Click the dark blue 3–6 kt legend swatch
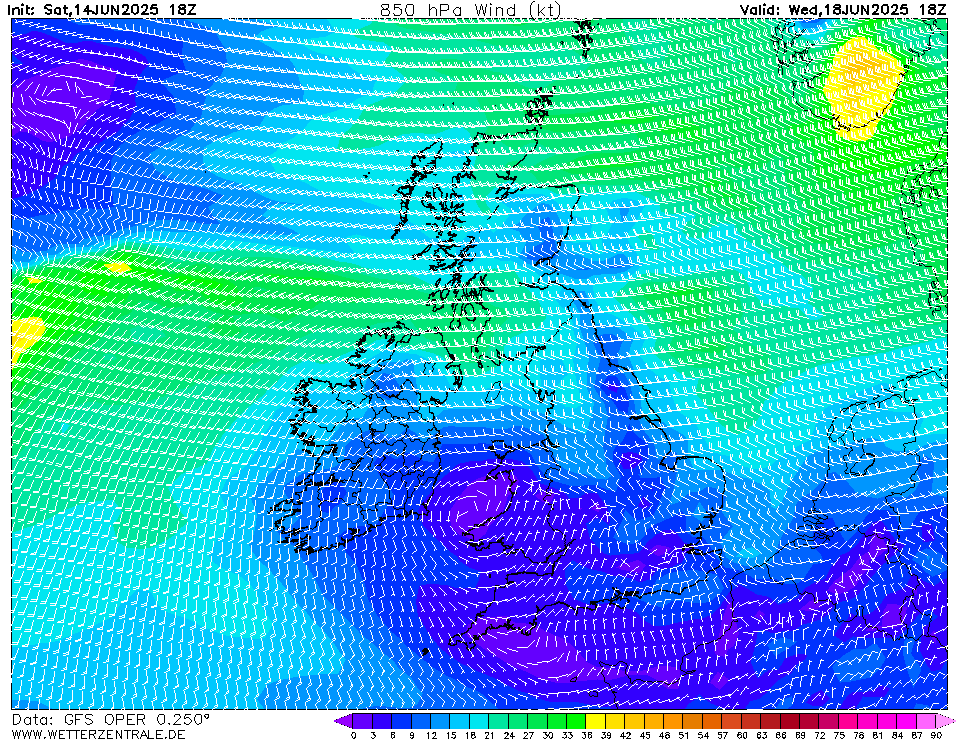Image resolution: width=959 pixels, height=741 pixels. coord(382,721)
